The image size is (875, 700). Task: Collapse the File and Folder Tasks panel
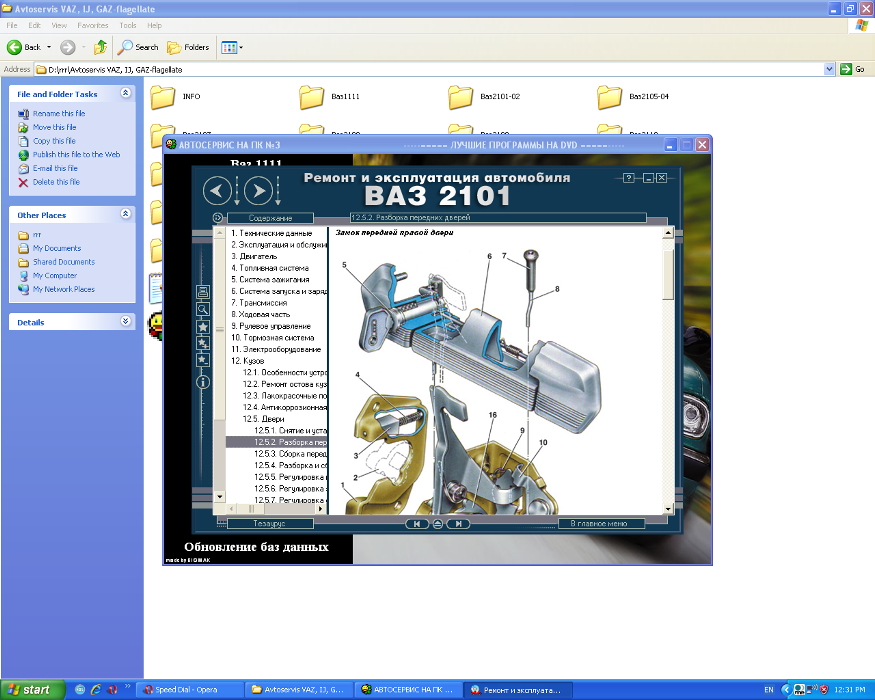(x=125, y=93)
